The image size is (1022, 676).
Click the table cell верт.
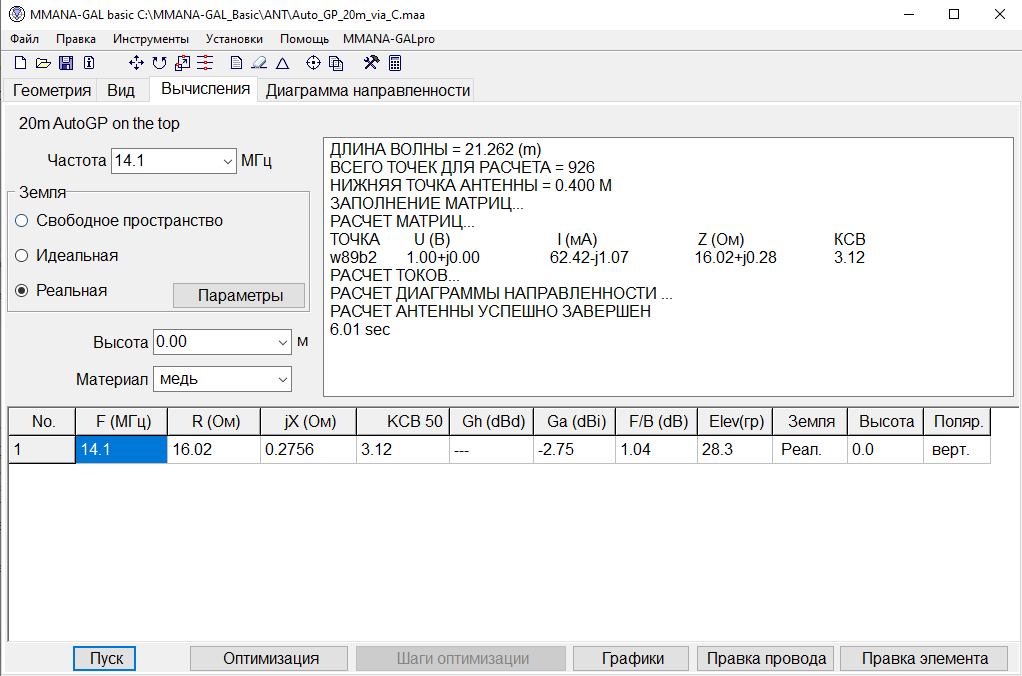click(957, 450)
